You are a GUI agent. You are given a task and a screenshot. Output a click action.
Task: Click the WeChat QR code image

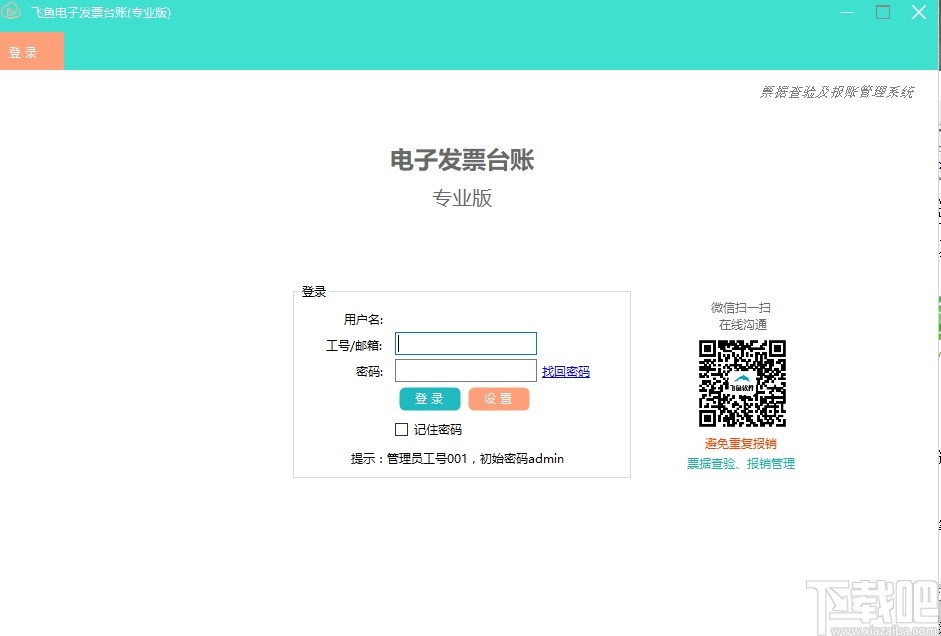pos(742,383)
